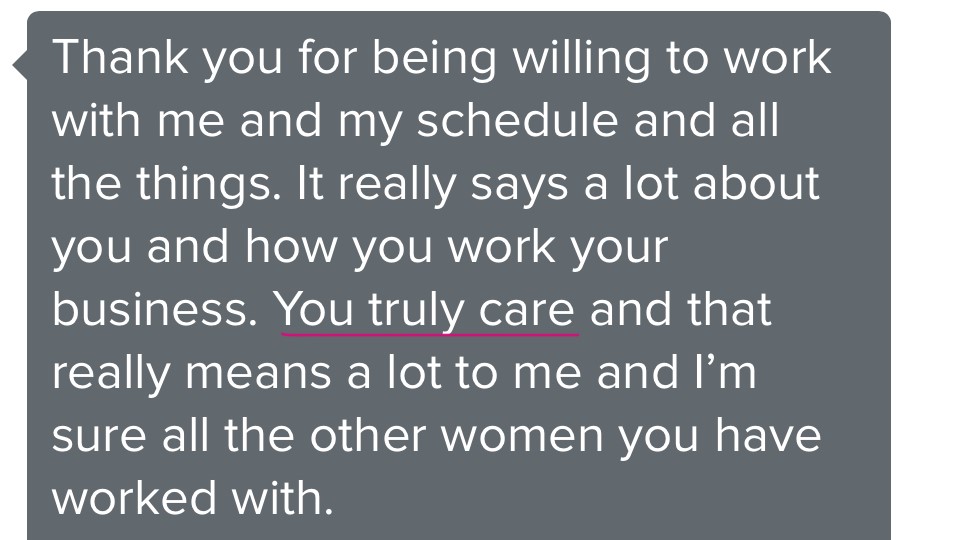Tap the phrase "worked with." ending the message
The image size is (954, 540).
[x=192, y=497]
